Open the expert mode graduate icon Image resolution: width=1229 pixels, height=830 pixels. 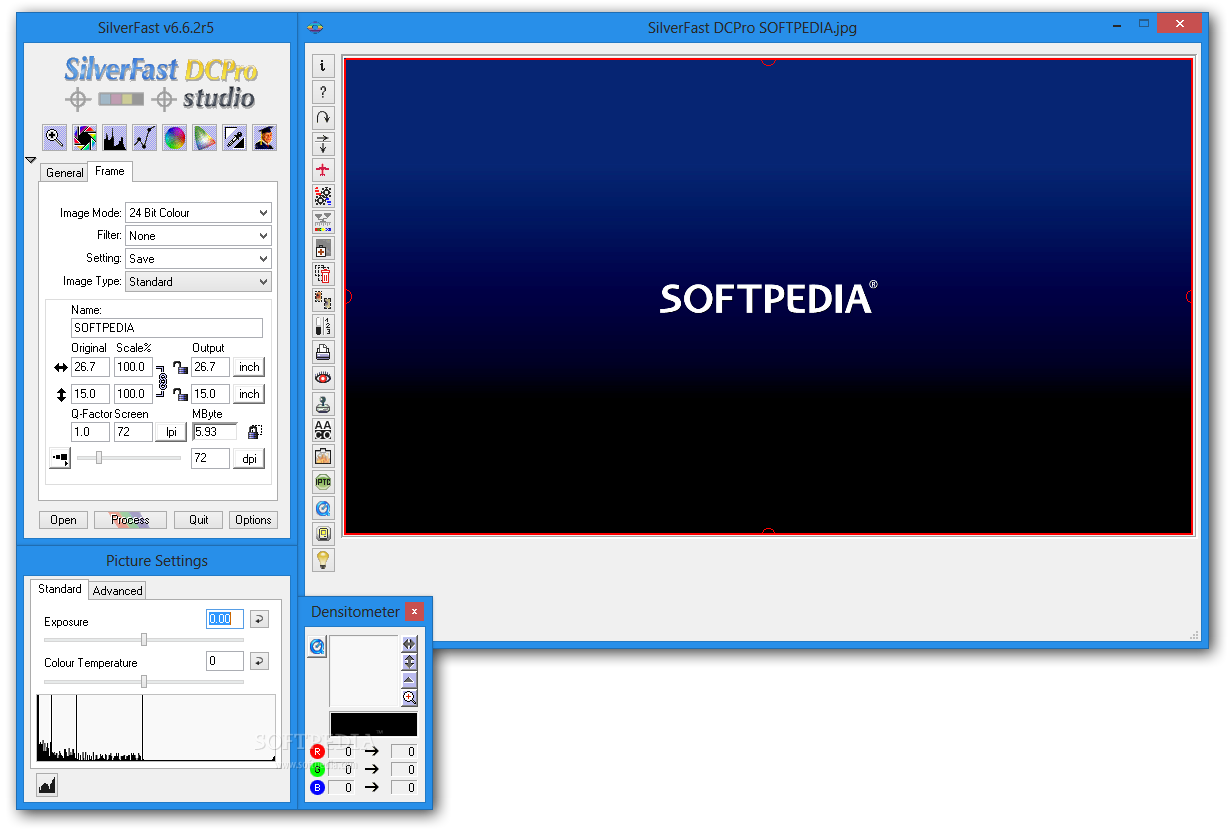click(265, 138)
